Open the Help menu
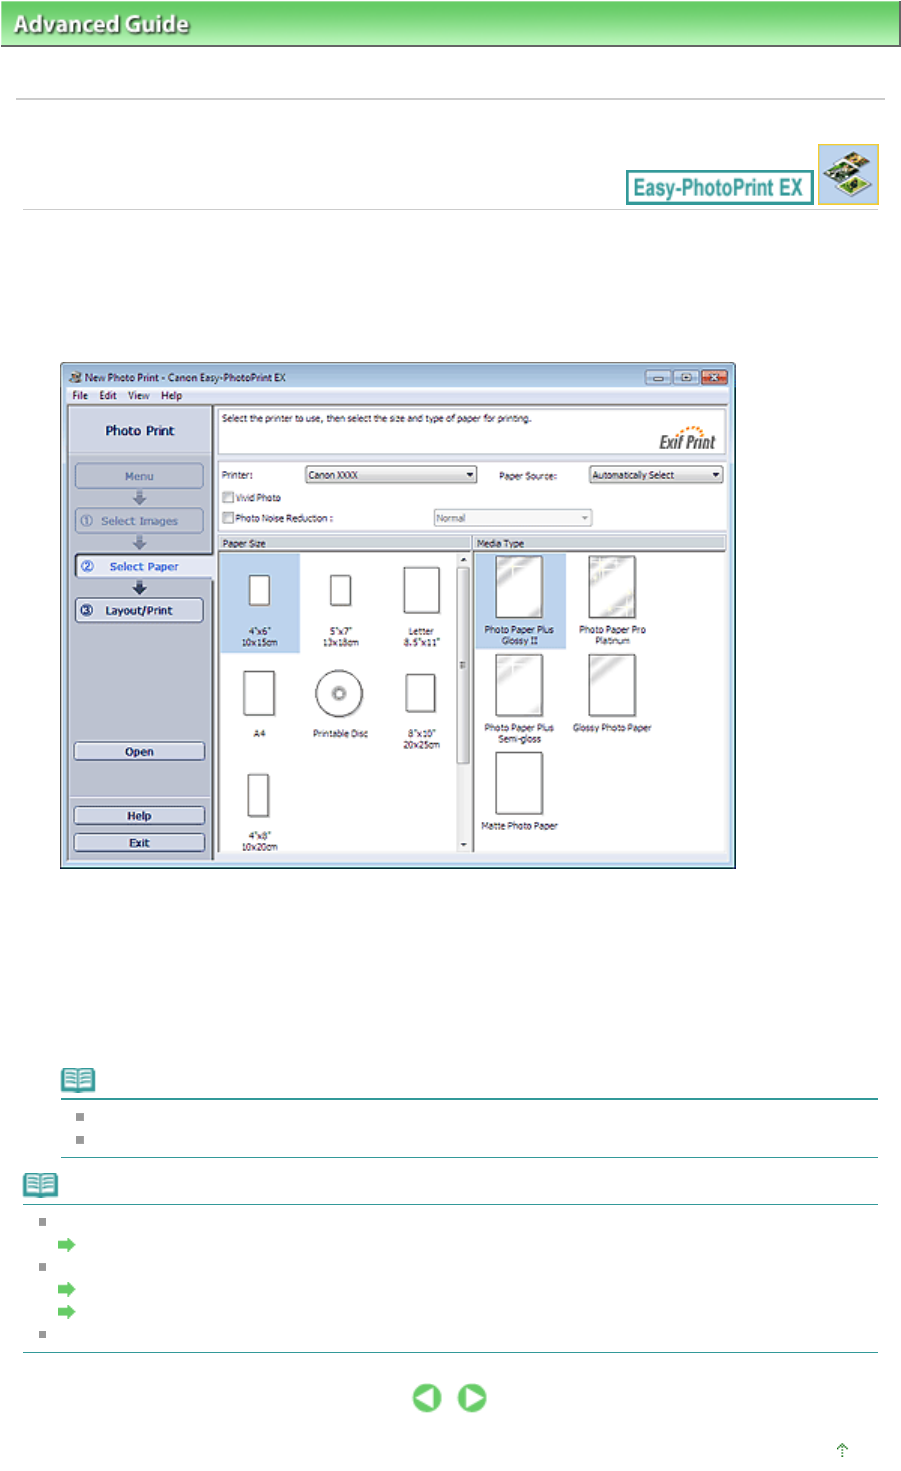This screenshot has height=1471, width=901. click(172, 396)
